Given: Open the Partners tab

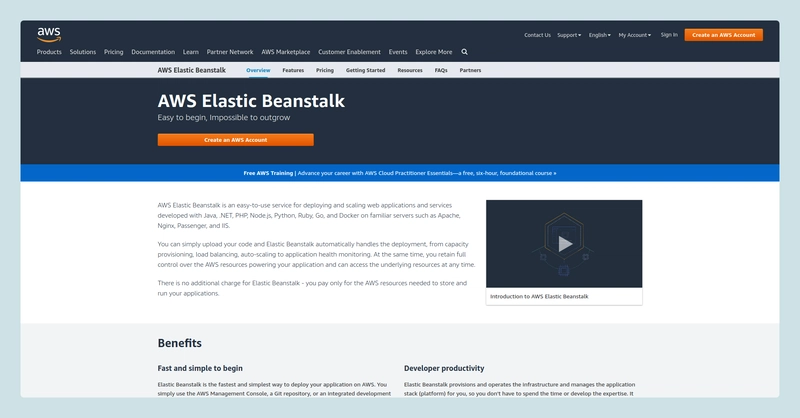Looking at the screenshot, I should pos(470,70).
